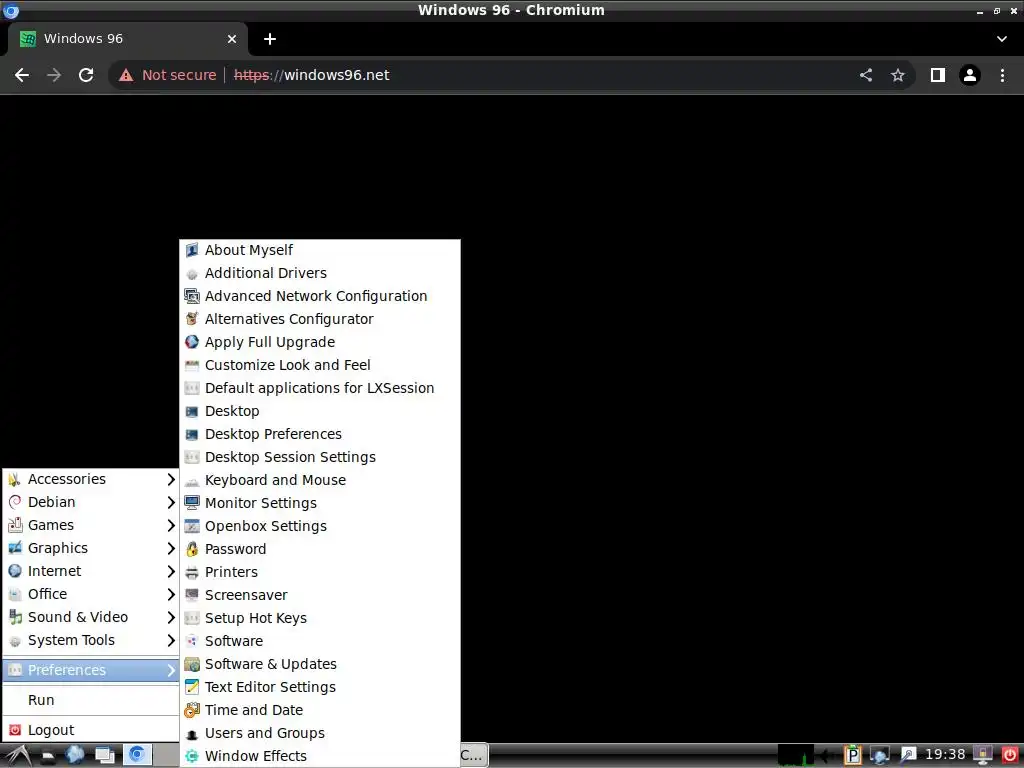Click the Alternatives Configurator icon
Viewport: 1024px width, 768px height.
tap(191, 319)
